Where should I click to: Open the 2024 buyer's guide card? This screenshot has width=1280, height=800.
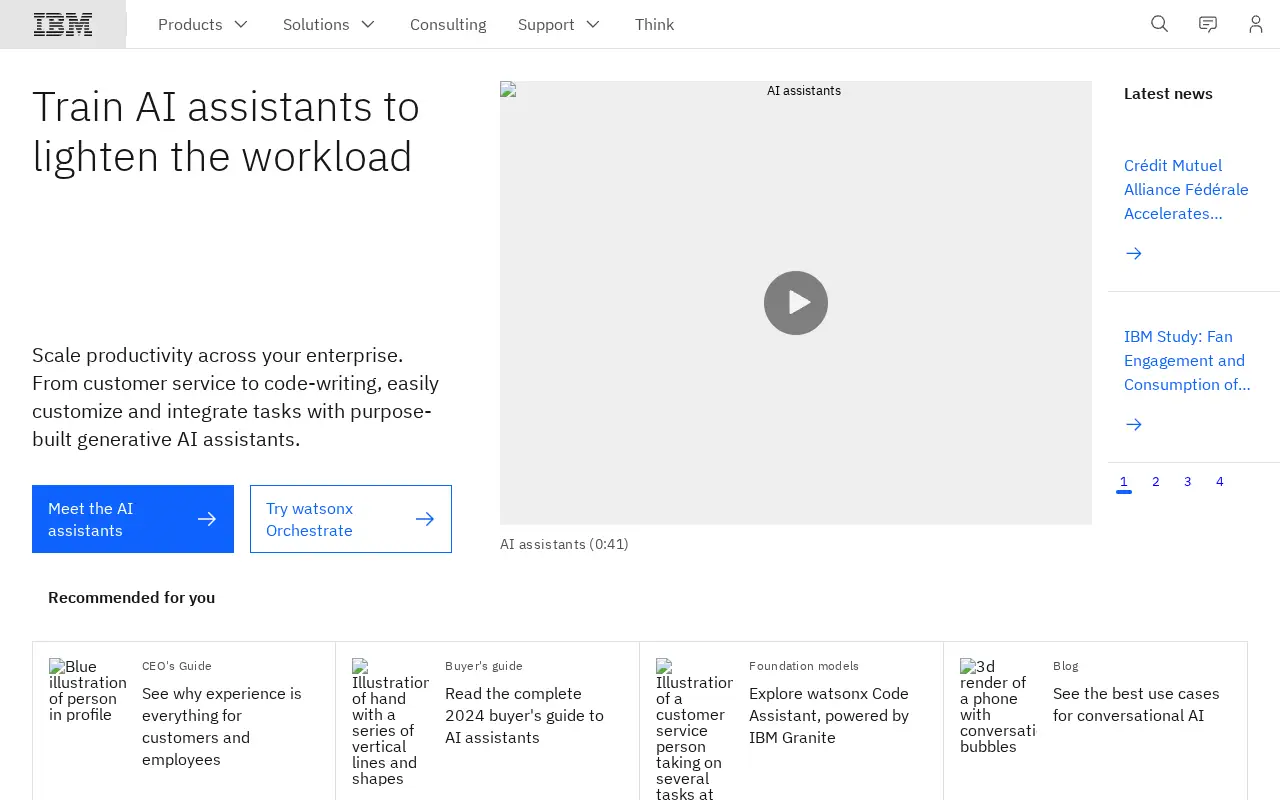[x=487, y=720]
